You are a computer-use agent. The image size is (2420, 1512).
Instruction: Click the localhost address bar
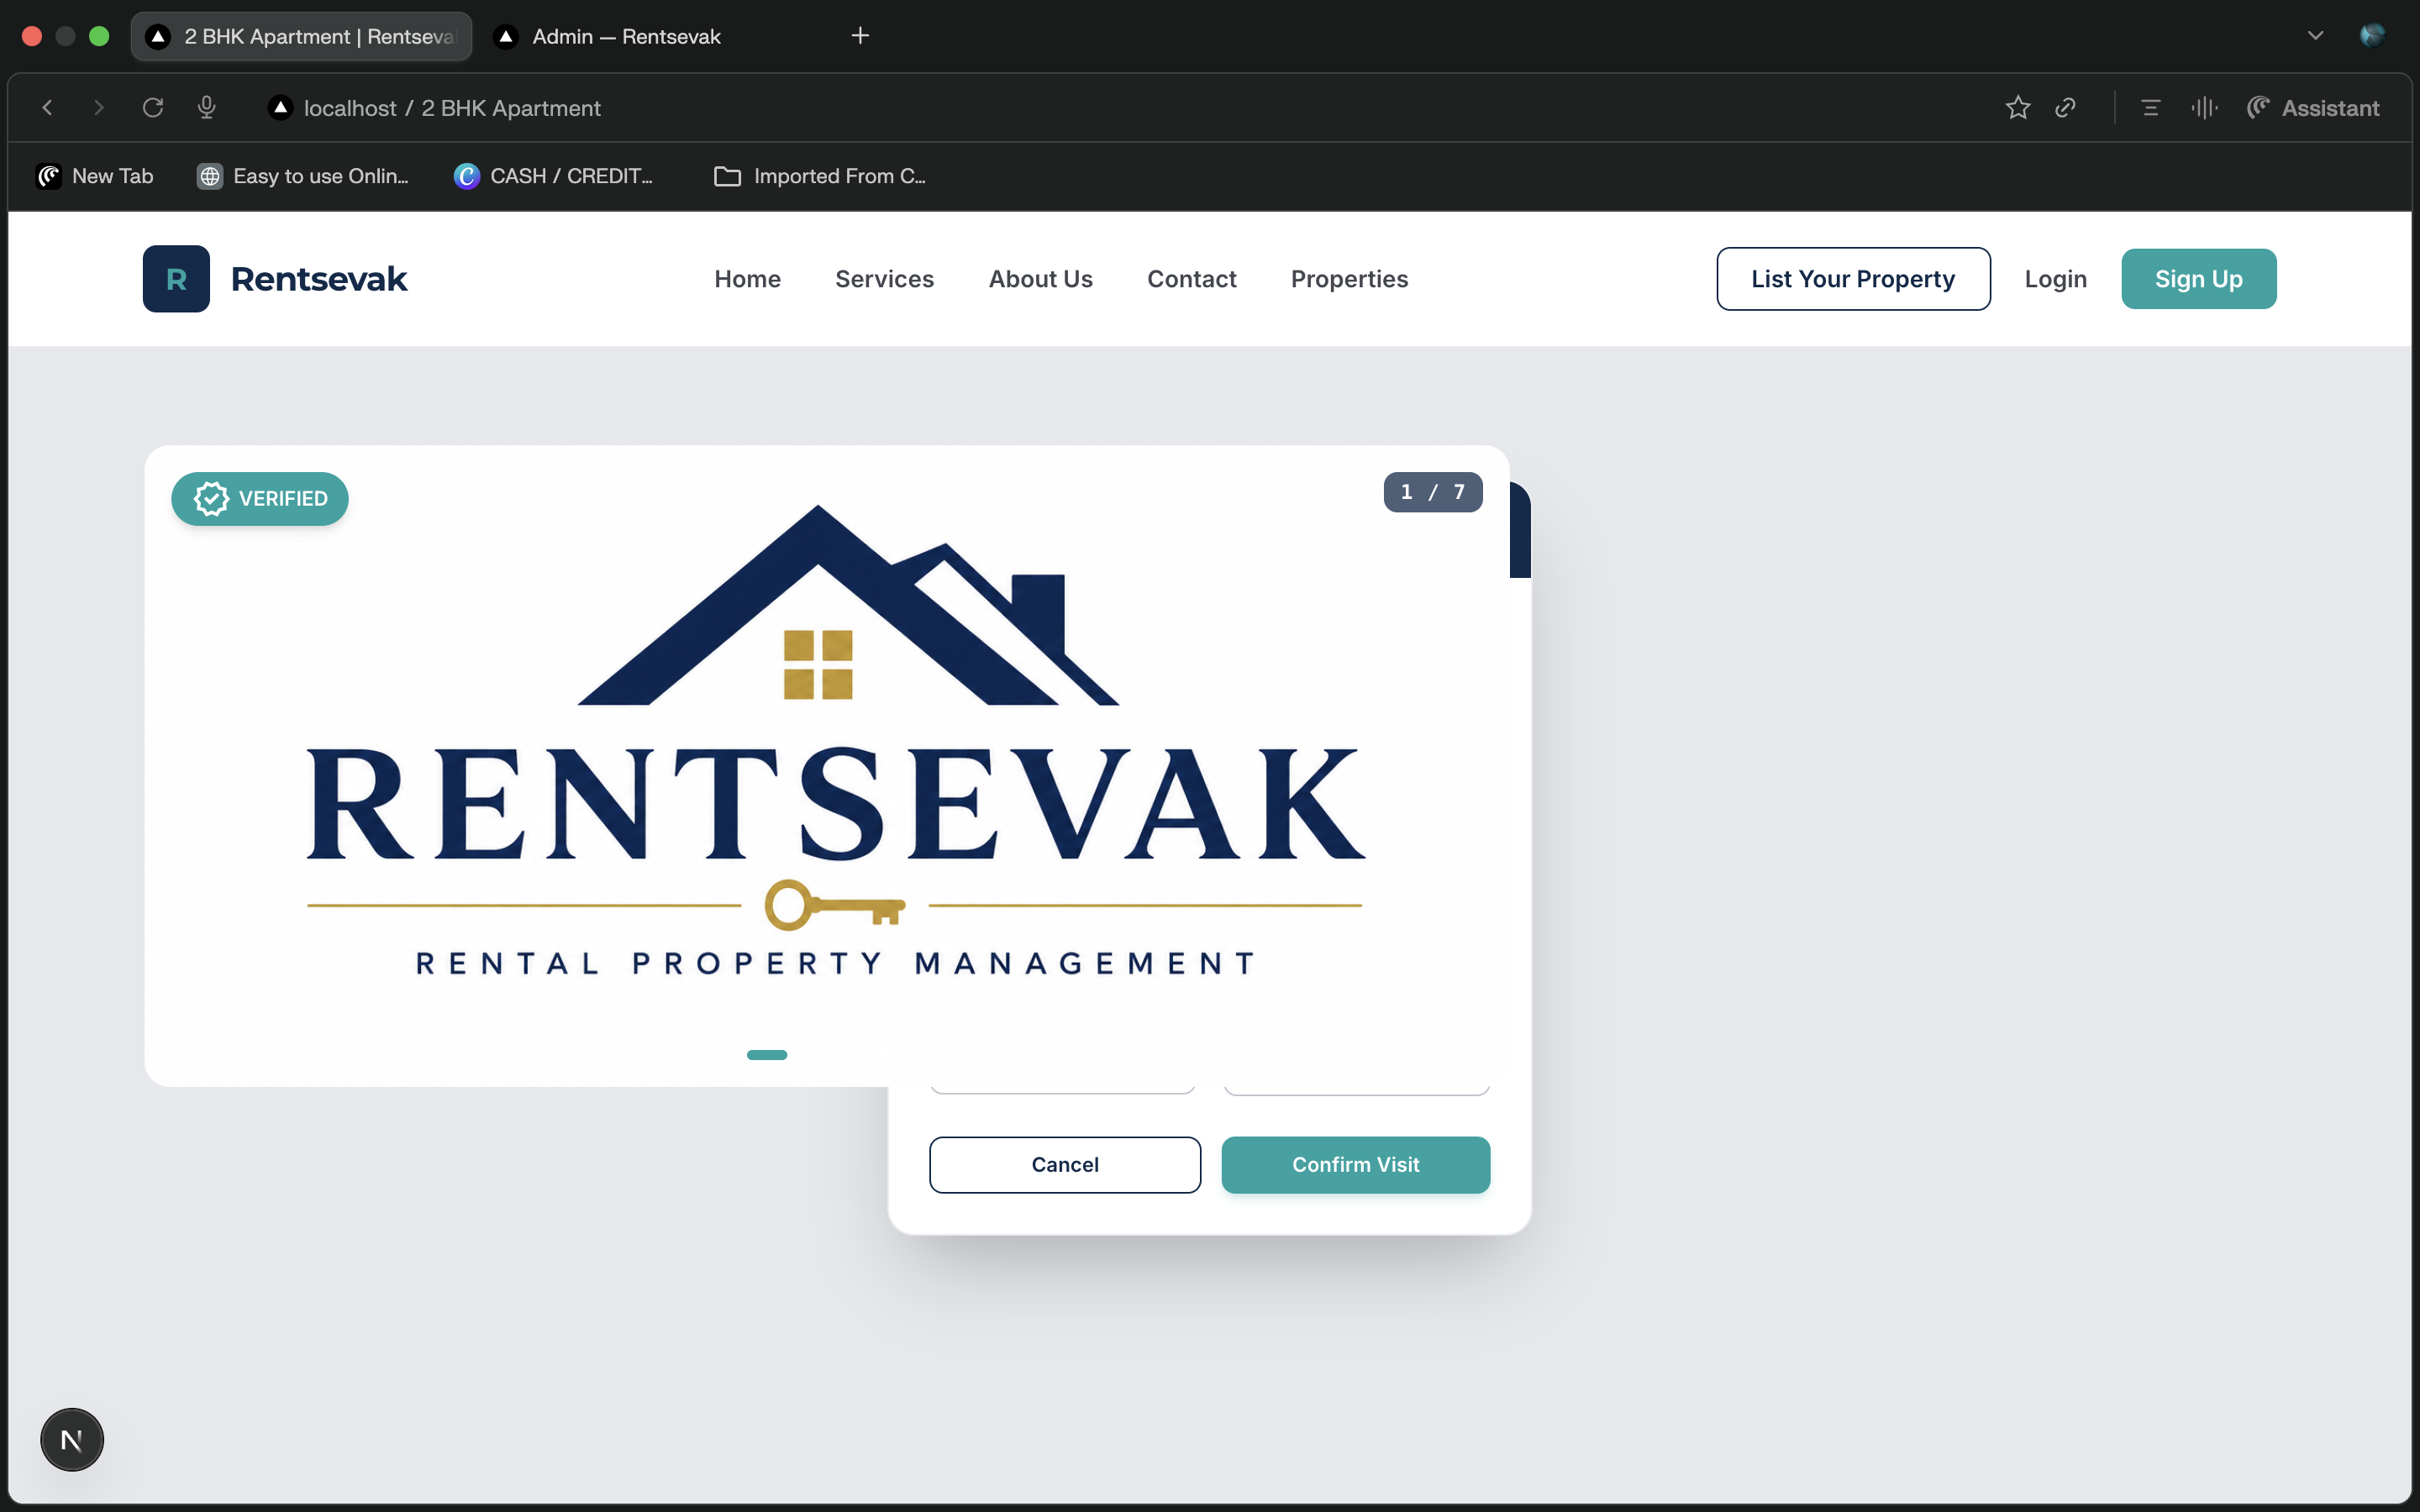click(452, 108)
